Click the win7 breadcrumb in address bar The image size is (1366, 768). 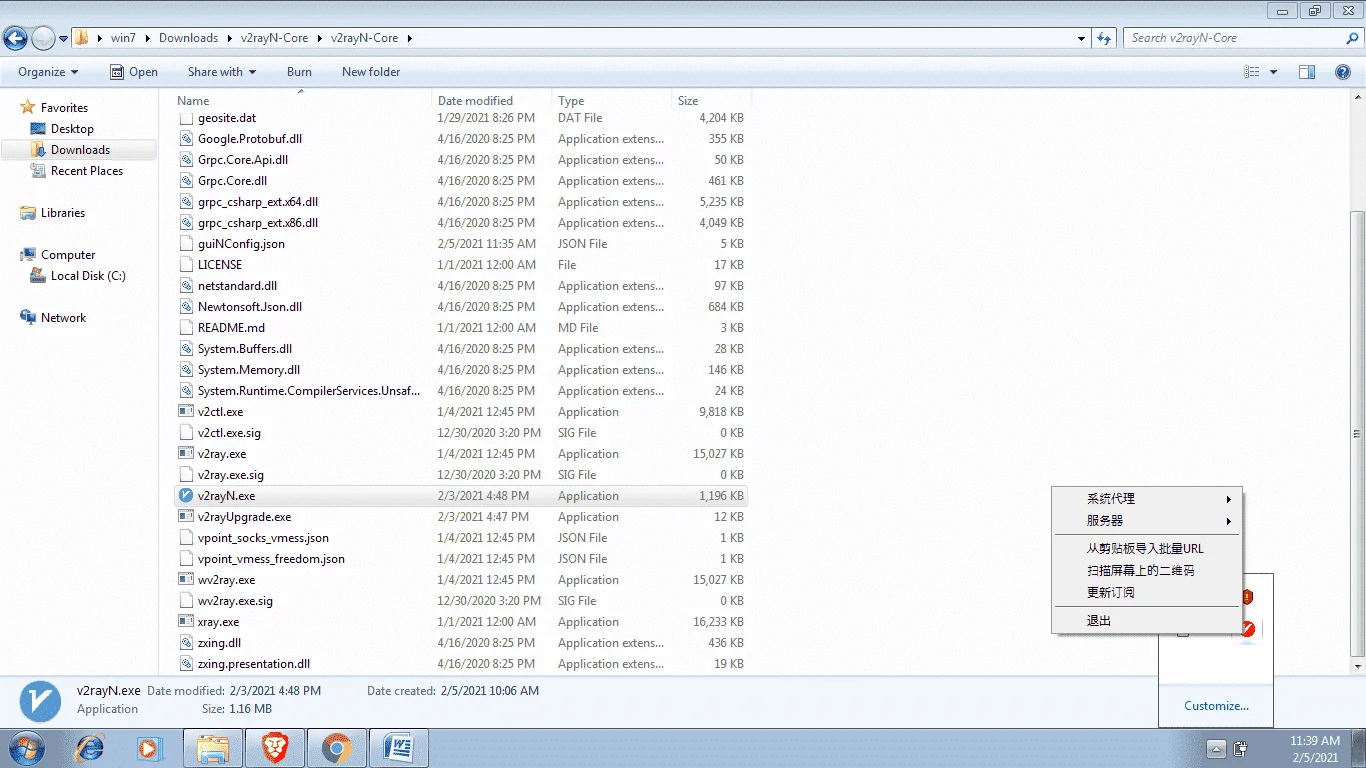pos(123,38)
